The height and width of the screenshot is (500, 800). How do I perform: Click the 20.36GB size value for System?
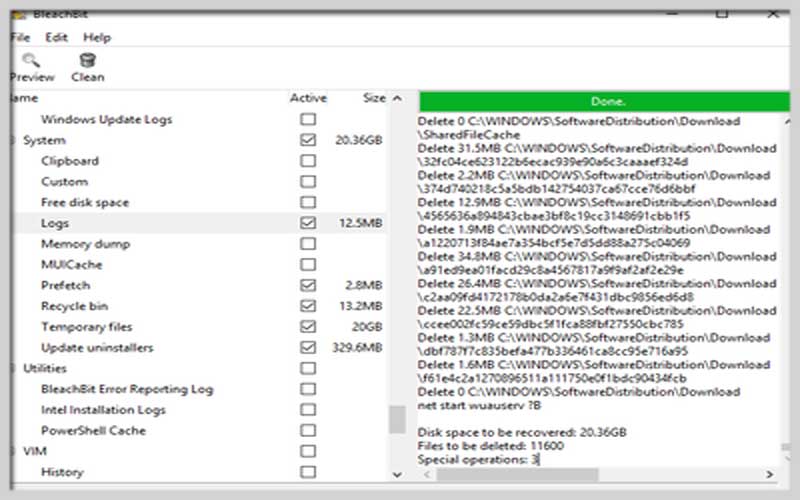[359, 140]
